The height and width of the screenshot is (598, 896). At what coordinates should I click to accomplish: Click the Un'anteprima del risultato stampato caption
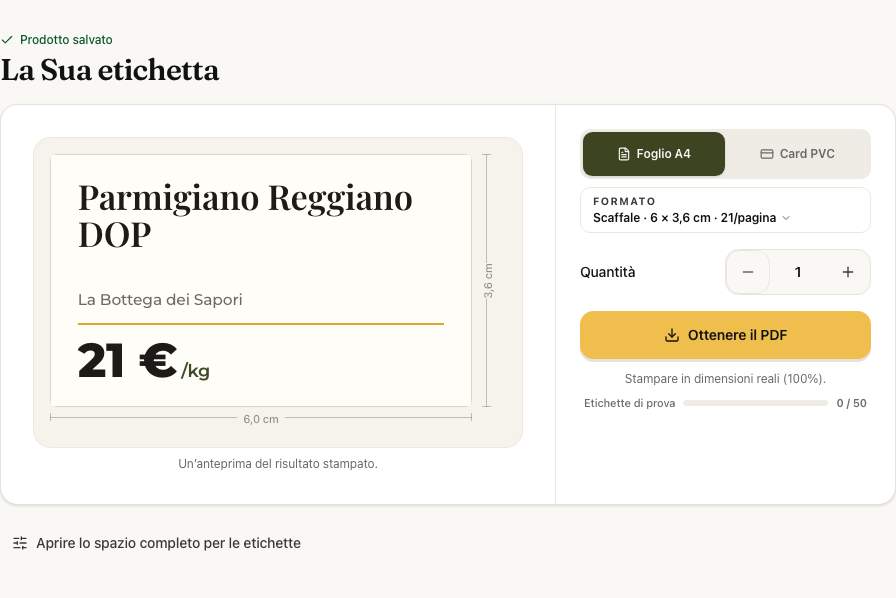[x=278, y=464]
